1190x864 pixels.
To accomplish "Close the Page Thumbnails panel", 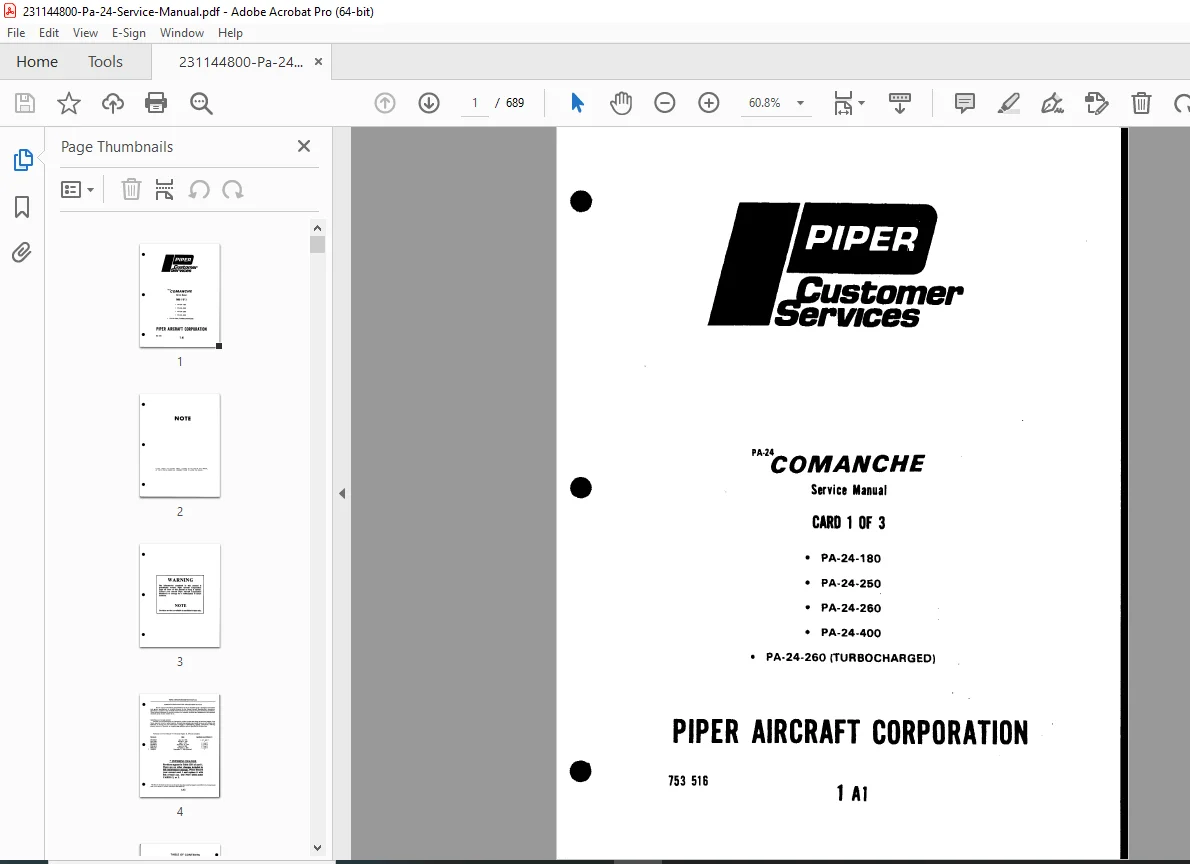I will pyautogui.click(x=304, y=146).
